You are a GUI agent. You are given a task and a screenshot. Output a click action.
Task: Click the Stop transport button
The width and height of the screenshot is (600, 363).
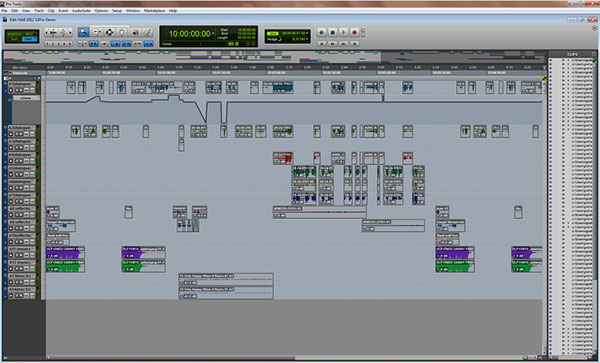pos(333,33)
